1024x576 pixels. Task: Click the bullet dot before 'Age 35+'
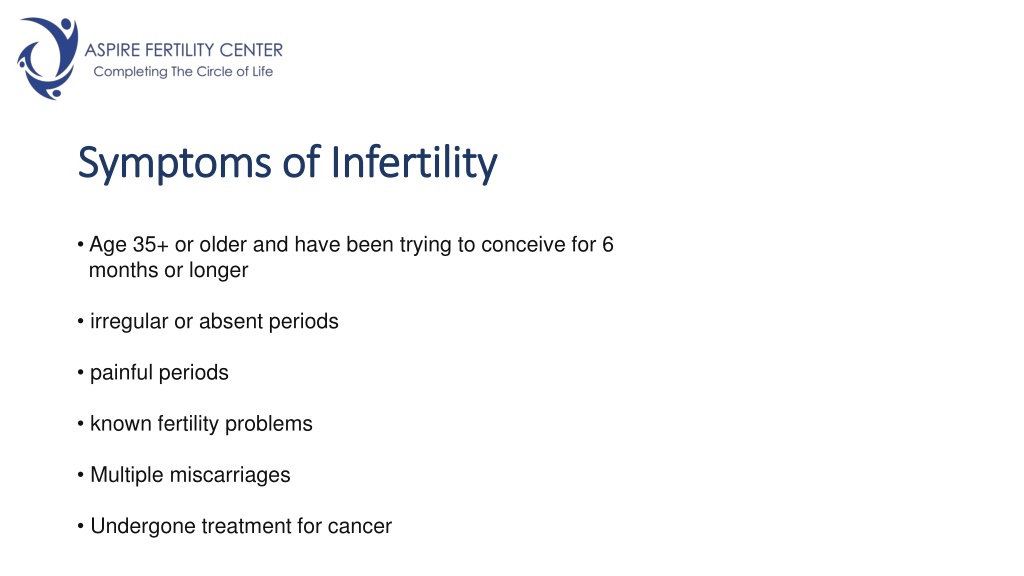pyautogui.click(x=80, y=246)
